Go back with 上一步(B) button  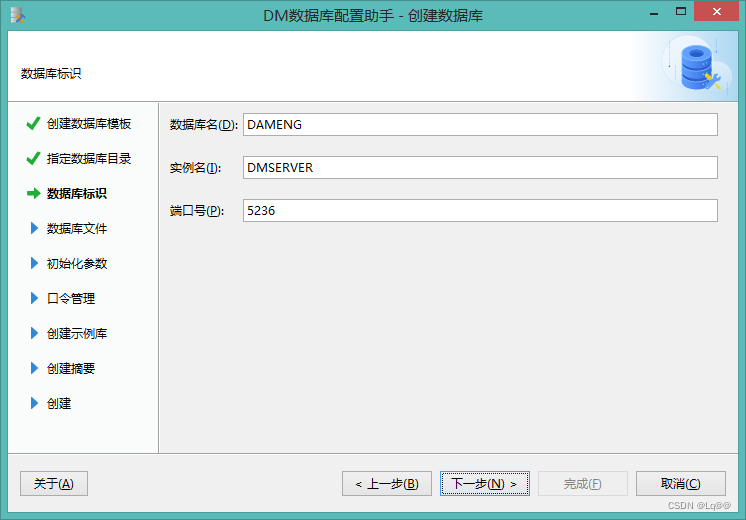click(387, 483)
